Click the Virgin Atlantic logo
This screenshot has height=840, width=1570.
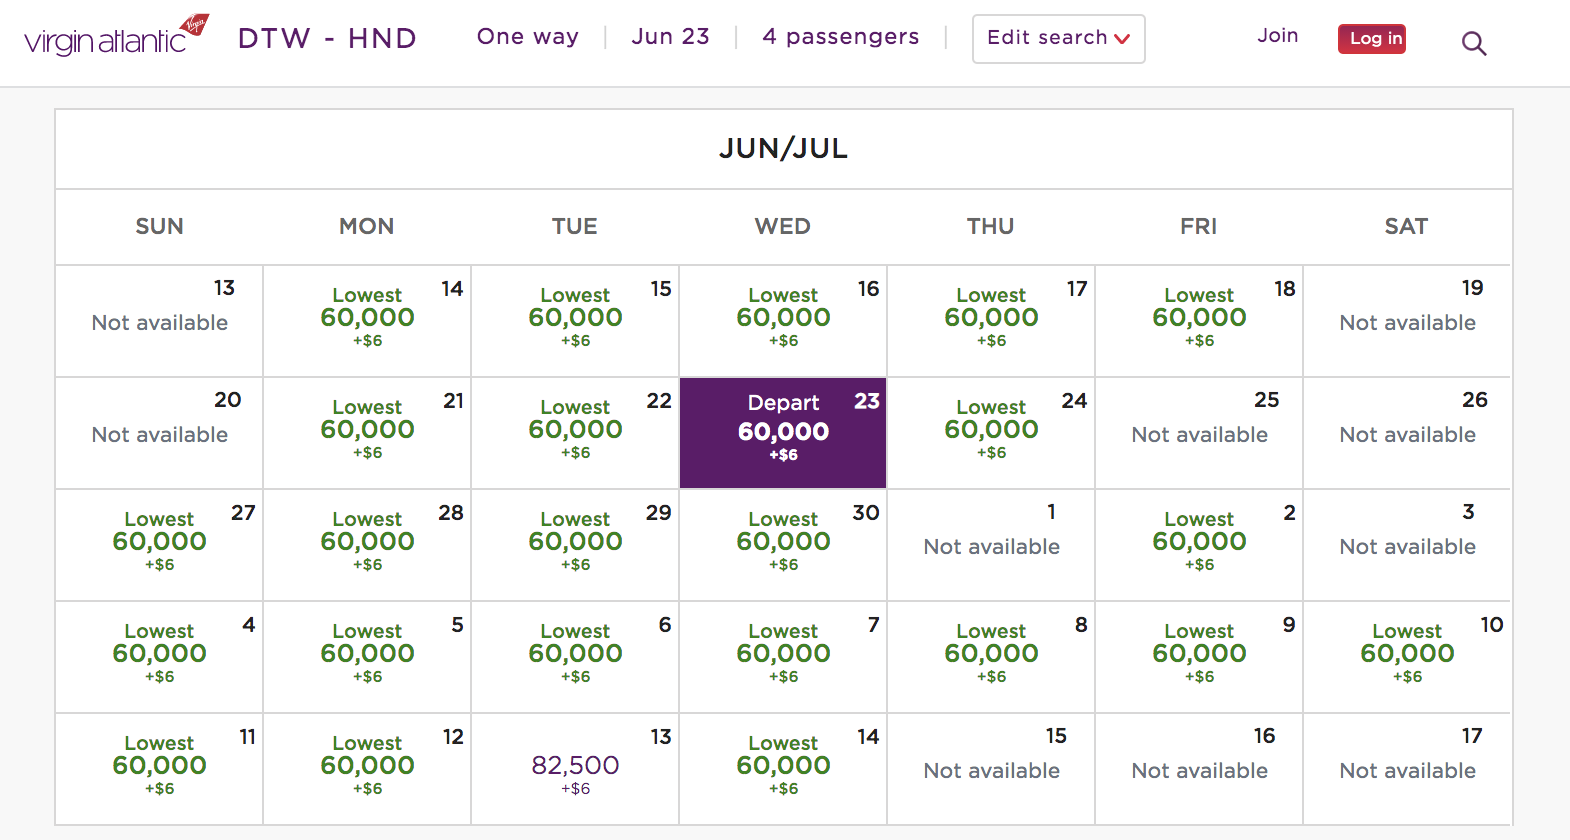[116, 37]
